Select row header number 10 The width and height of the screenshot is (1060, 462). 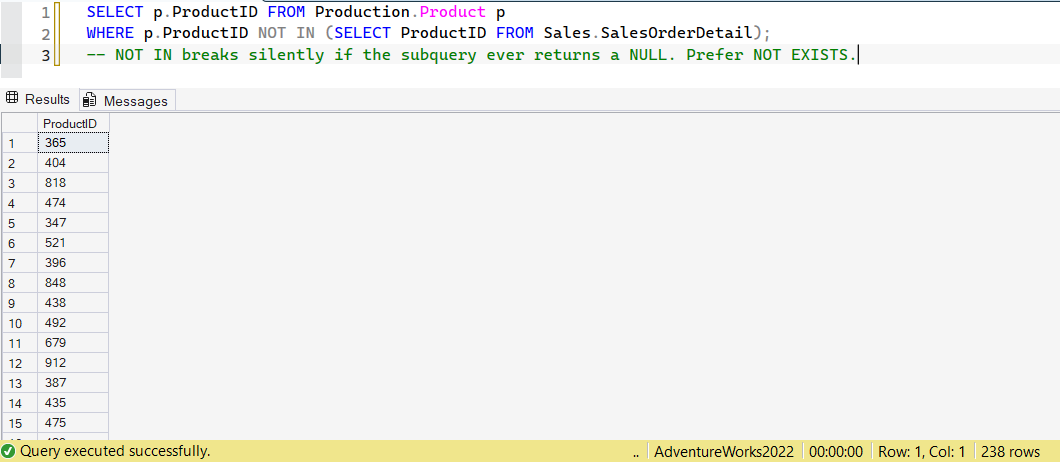point(20,323)
